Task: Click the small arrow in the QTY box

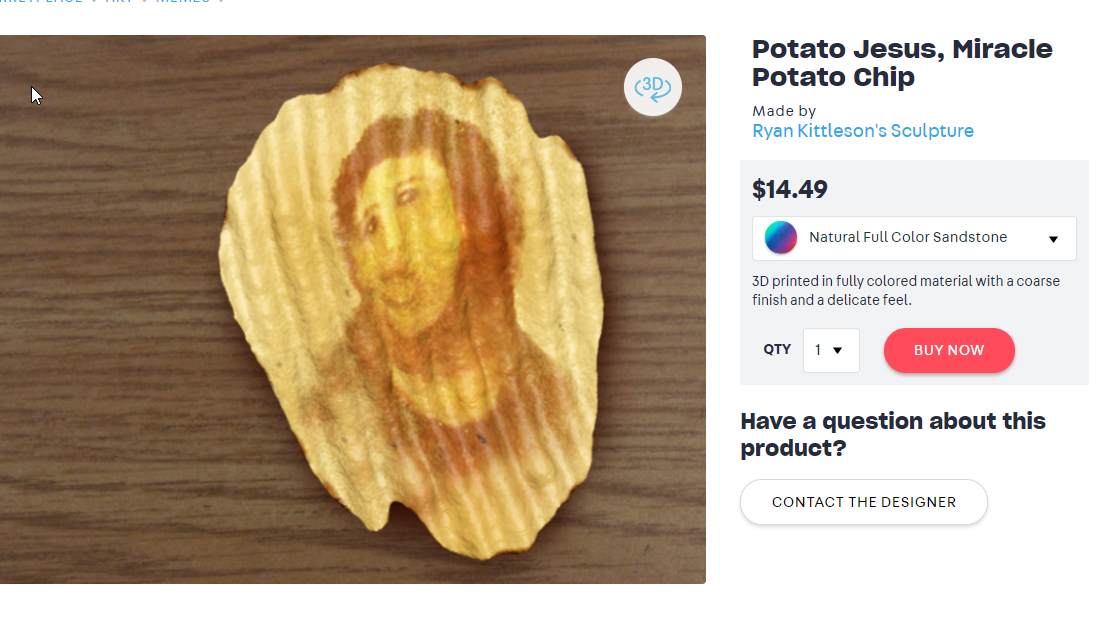Action: 838,351
